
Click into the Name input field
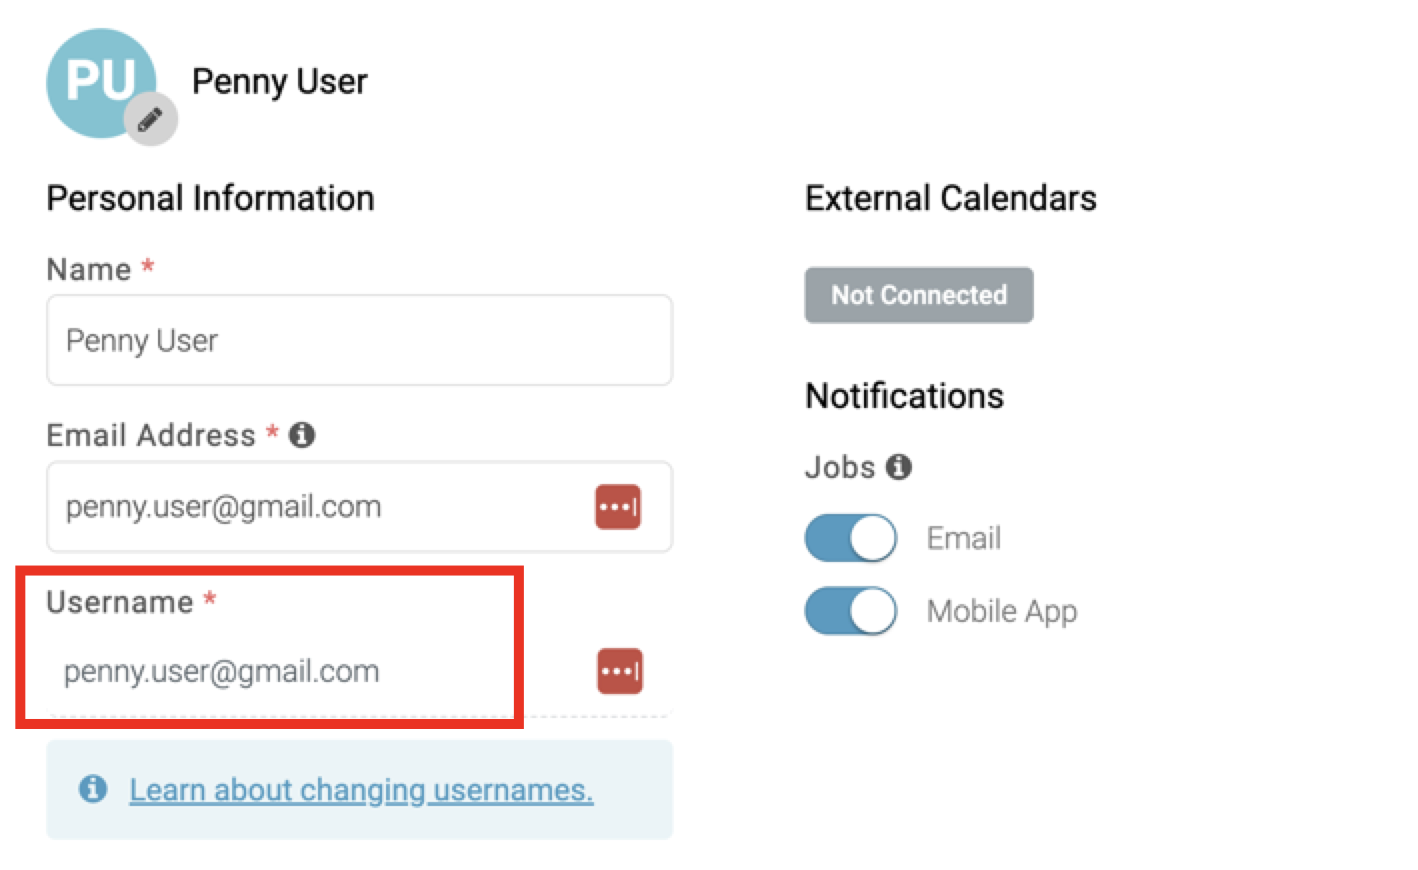(x=360, y=340)
